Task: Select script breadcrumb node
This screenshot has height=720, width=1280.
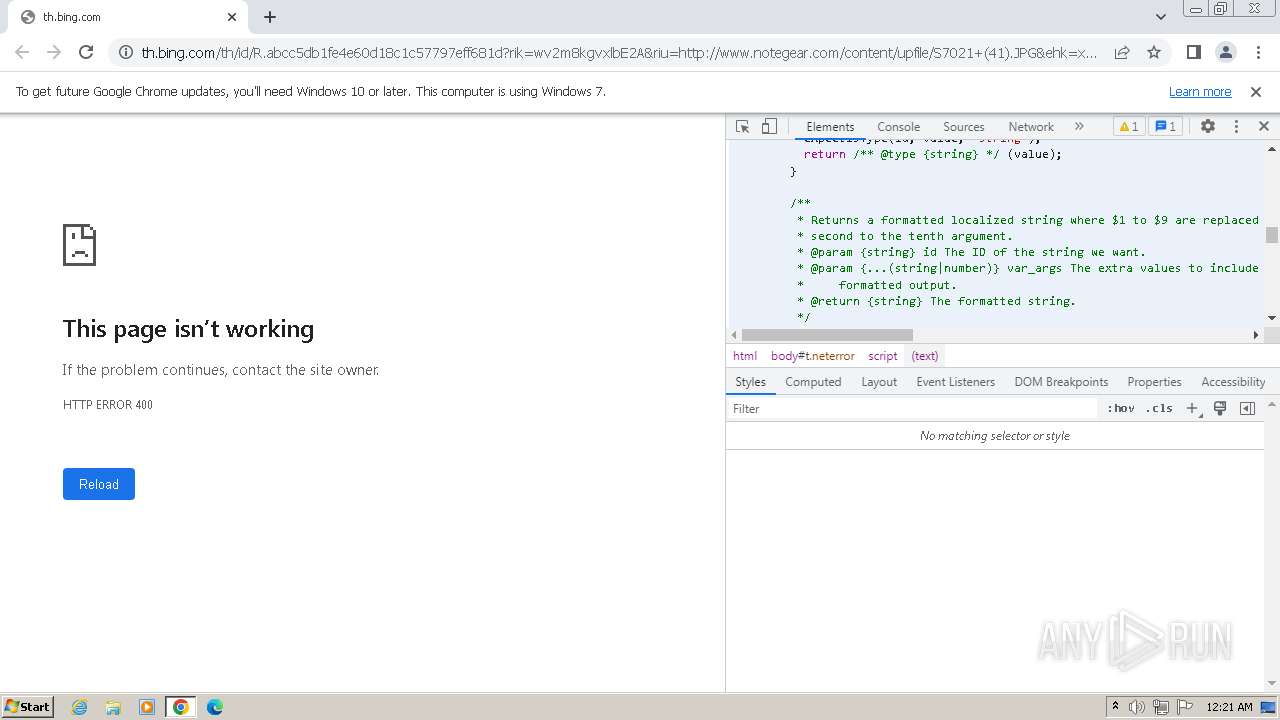Action: coord(883,356)
